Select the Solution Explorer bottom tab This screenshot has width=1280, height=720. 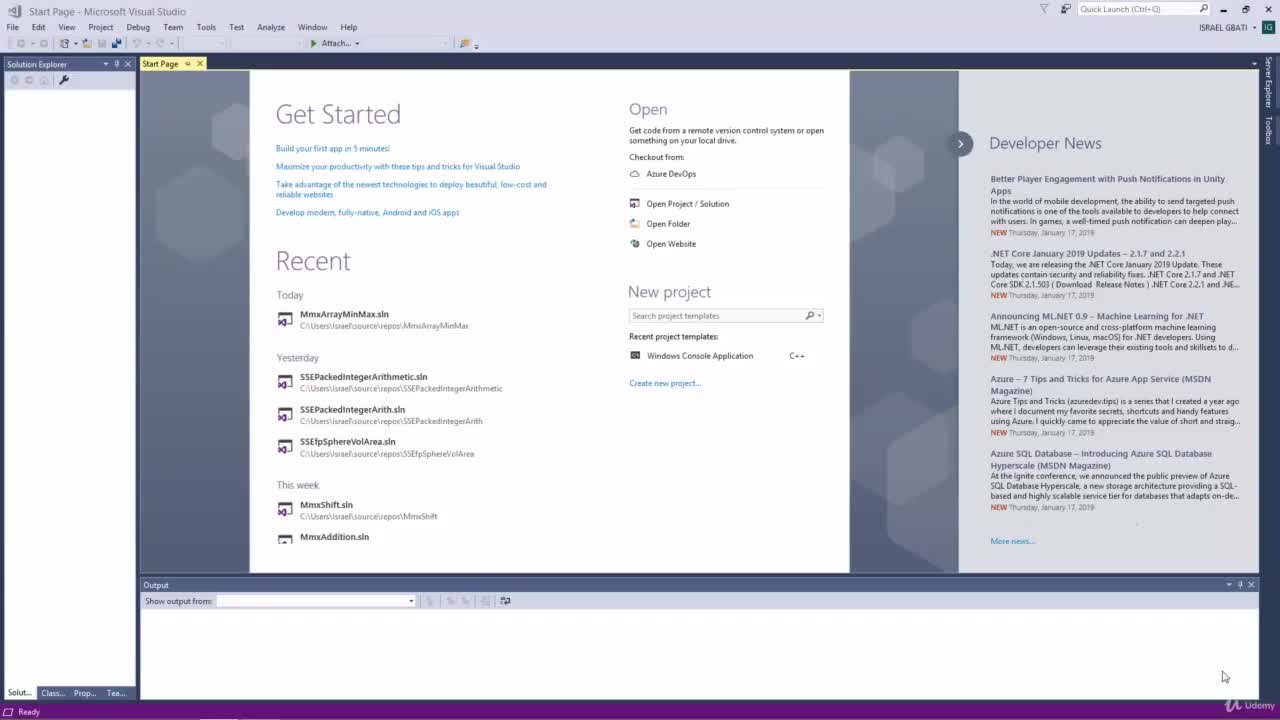pyautogui.click(x=20, y=693)
